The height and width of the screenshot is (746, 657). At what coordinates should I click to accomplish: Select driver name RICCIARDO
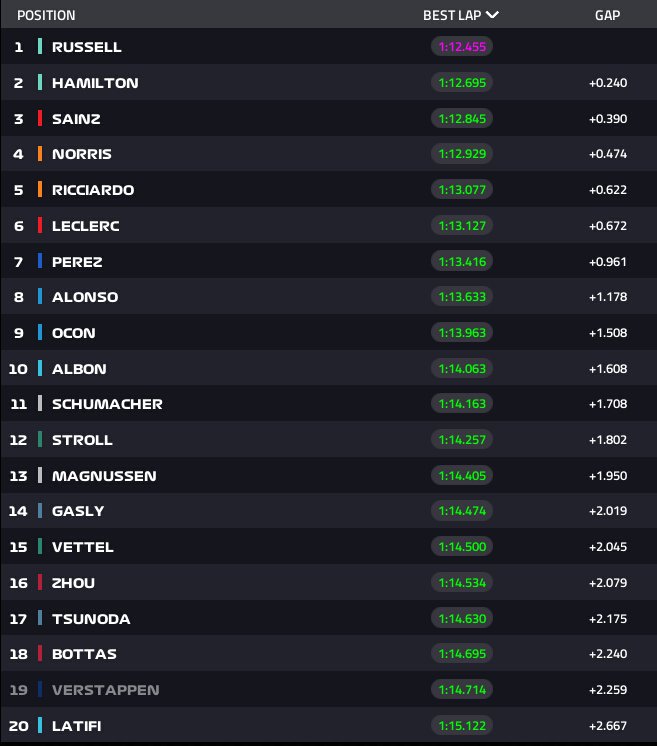(x=93, y=190)
